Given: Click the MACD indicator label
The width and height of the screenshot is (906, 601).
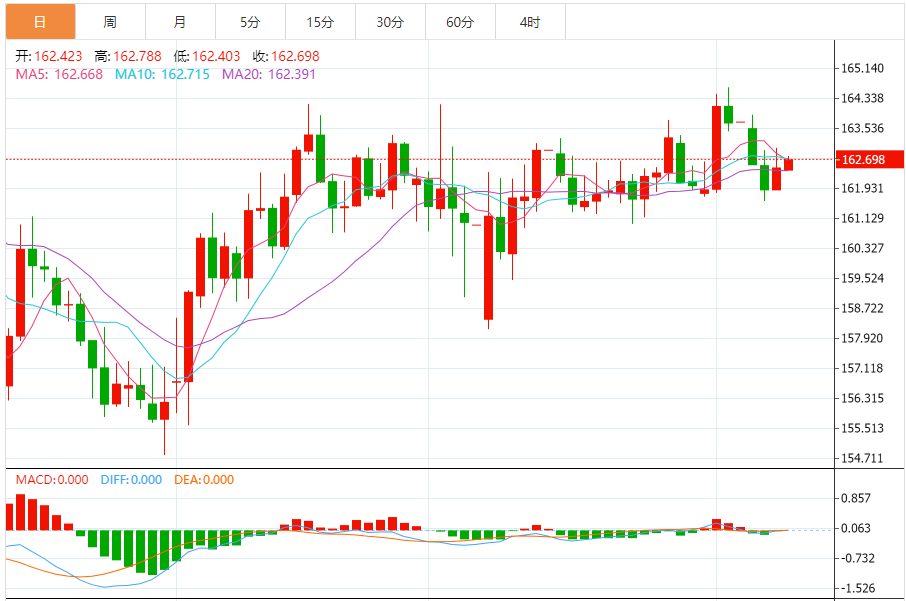Looking at the screenshot, I should tap(52, 480).
